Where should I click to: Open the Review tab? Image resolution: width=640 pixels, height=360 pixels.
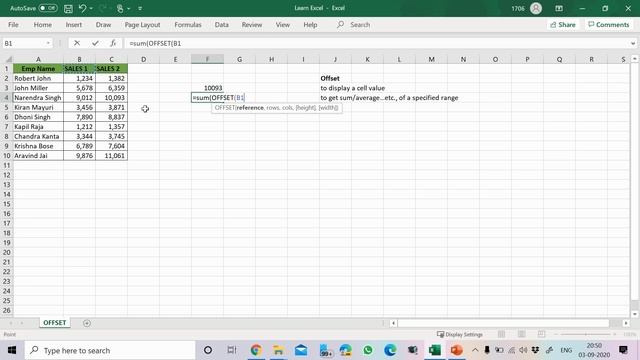pyautogui.click(x=252, y=24)
